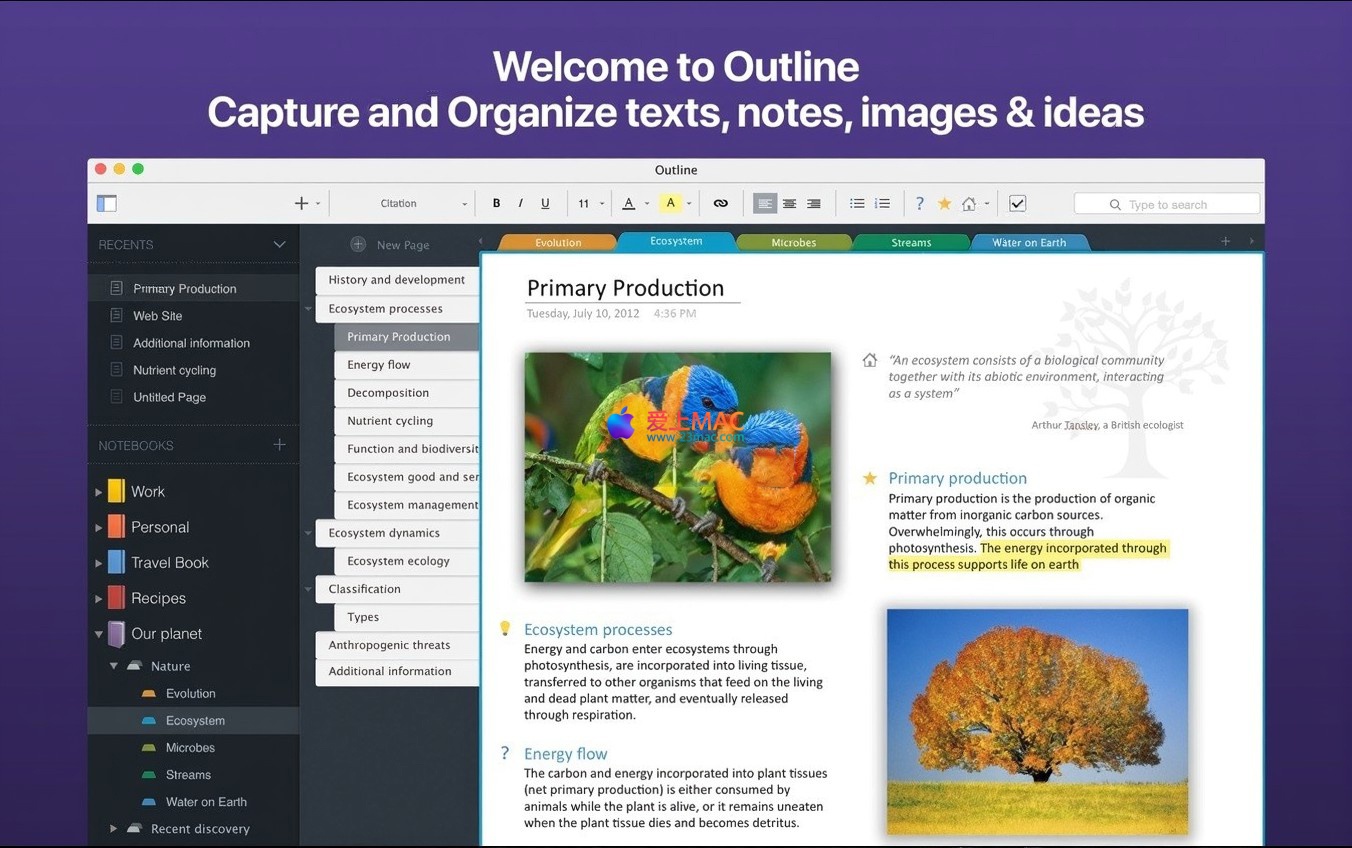This screenshot has height=848, width=1352.
Task: Add question mark tag from toolbar
Action: (x=919, y=204)
